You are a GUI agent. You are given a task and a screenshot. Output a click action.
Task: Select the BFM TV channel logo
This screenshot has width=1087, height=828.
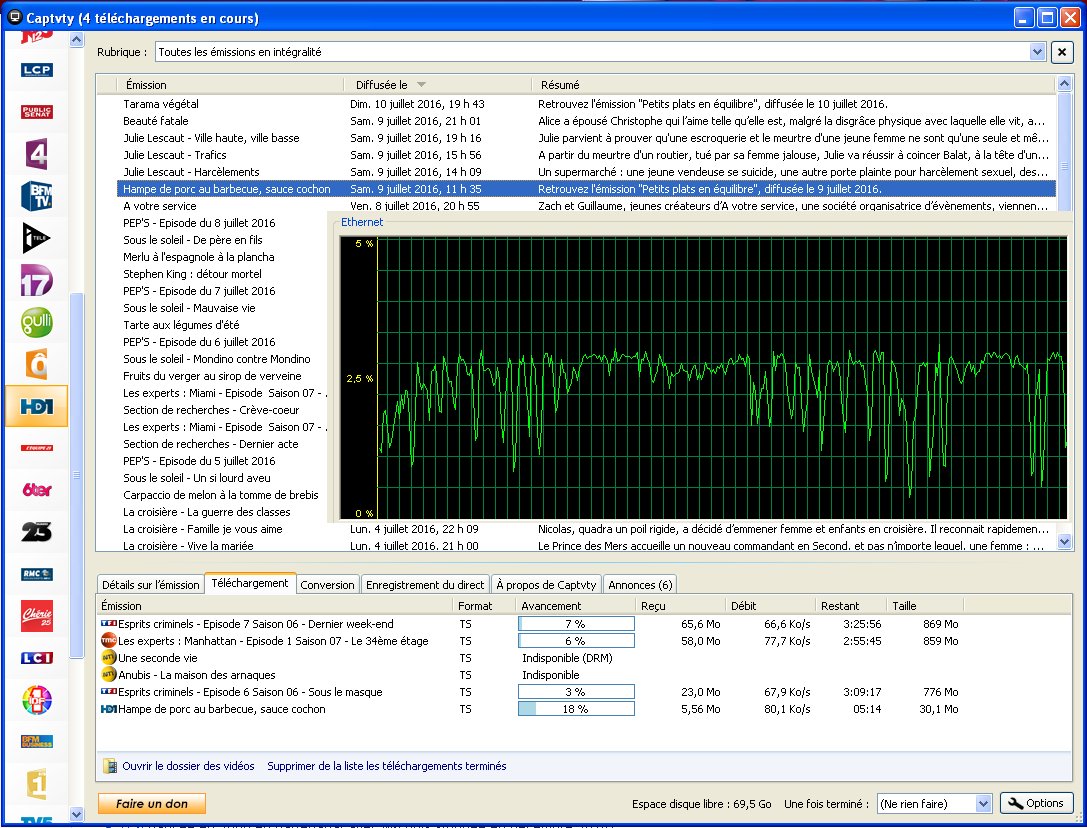click(x=37, y=196)
